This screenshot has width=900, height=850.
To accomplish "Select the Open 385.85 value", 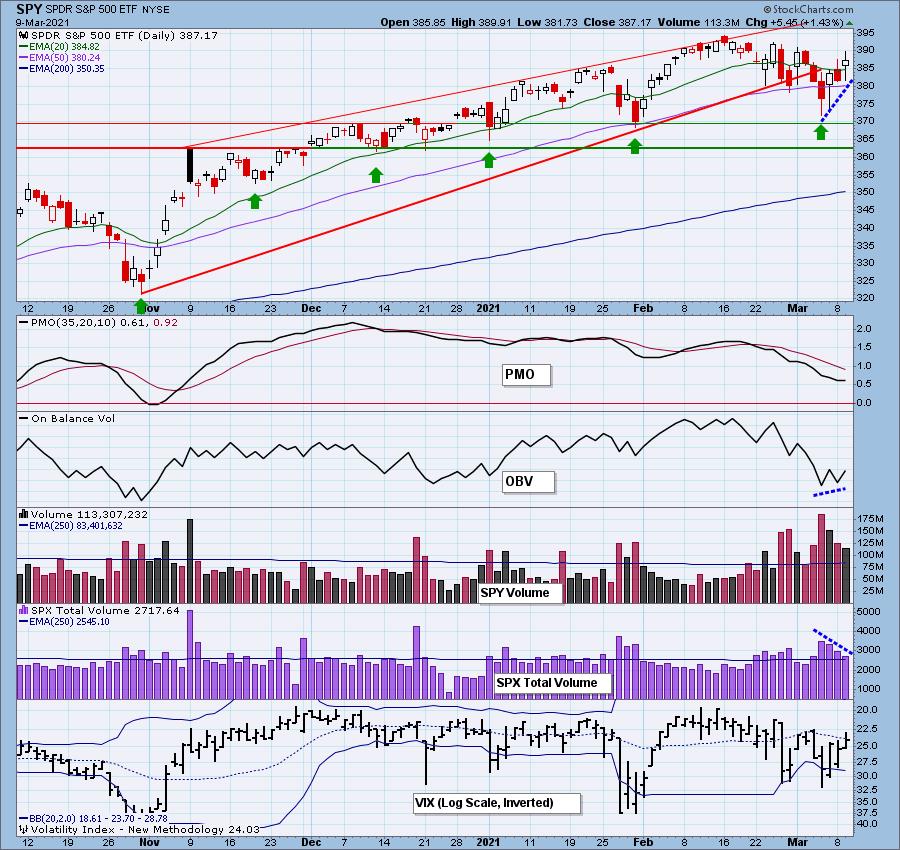I will coord(413,22).
